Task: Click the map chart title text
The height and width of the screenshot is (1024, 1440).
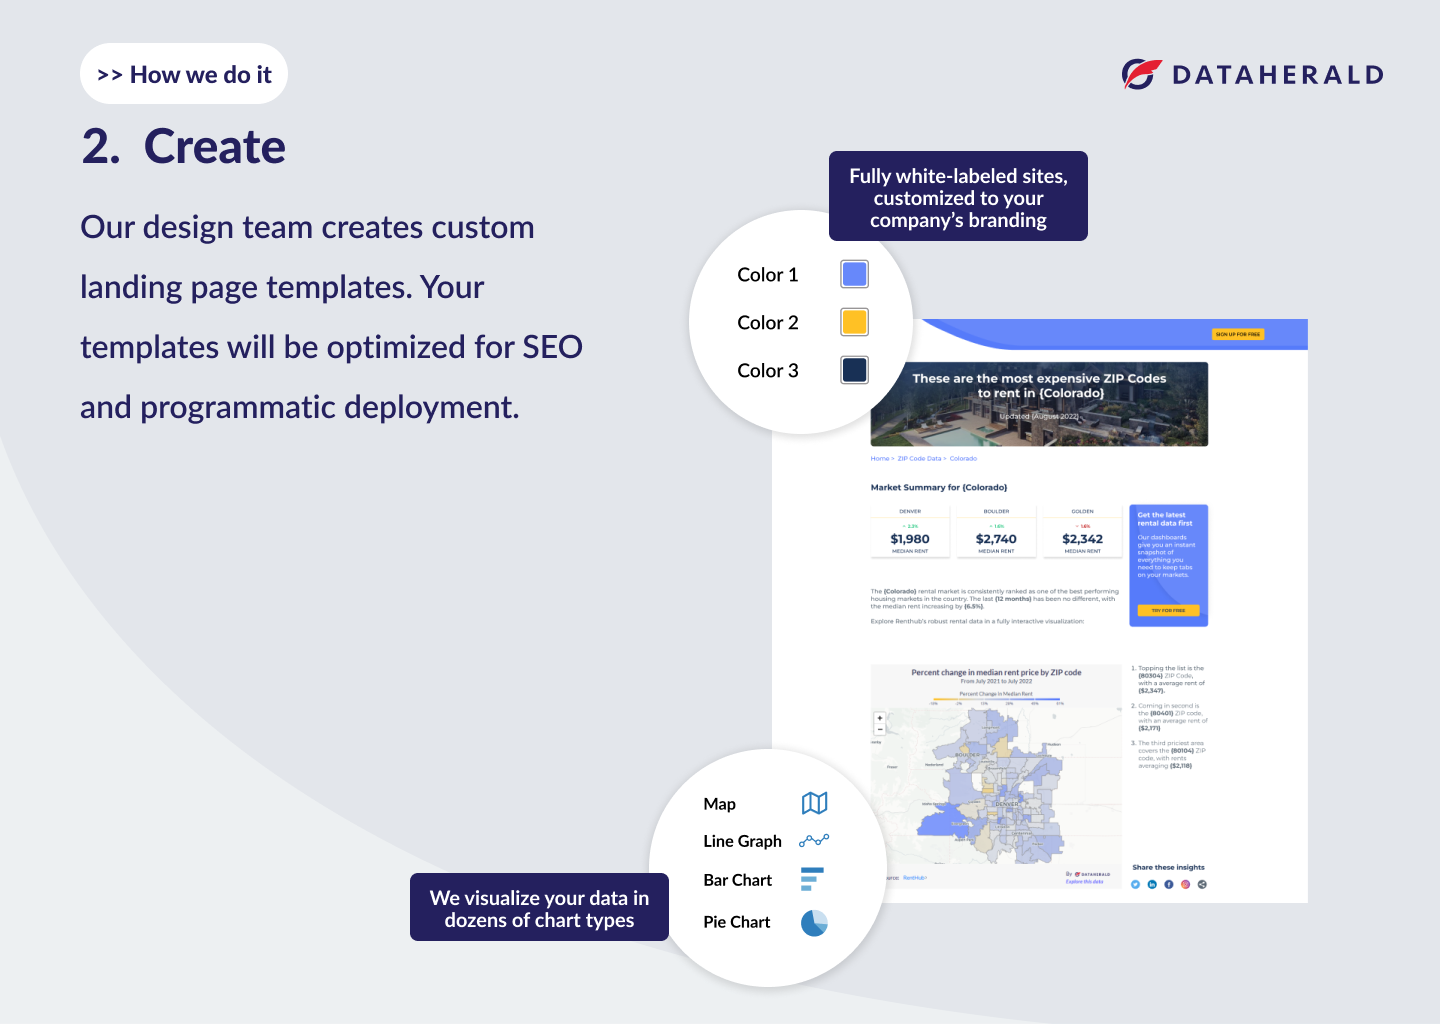Action: pyautogui.click(x=996, y=673)
